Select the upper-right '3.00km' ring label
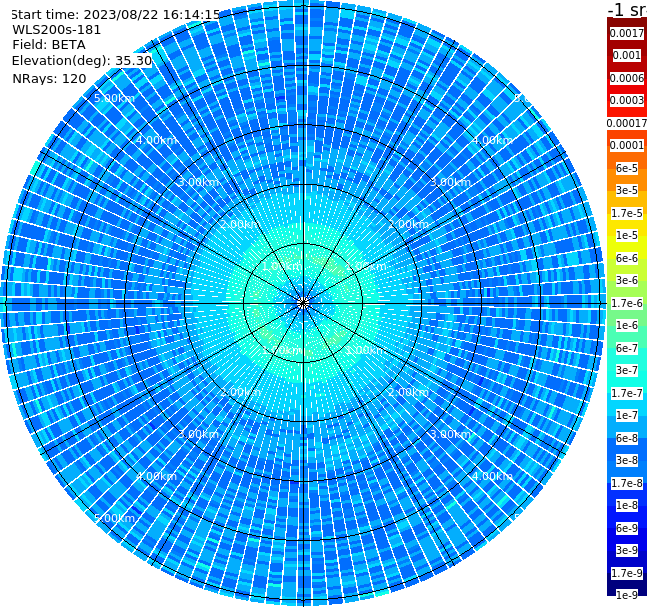This screenshot has height=607, width=647. [451, 182]
